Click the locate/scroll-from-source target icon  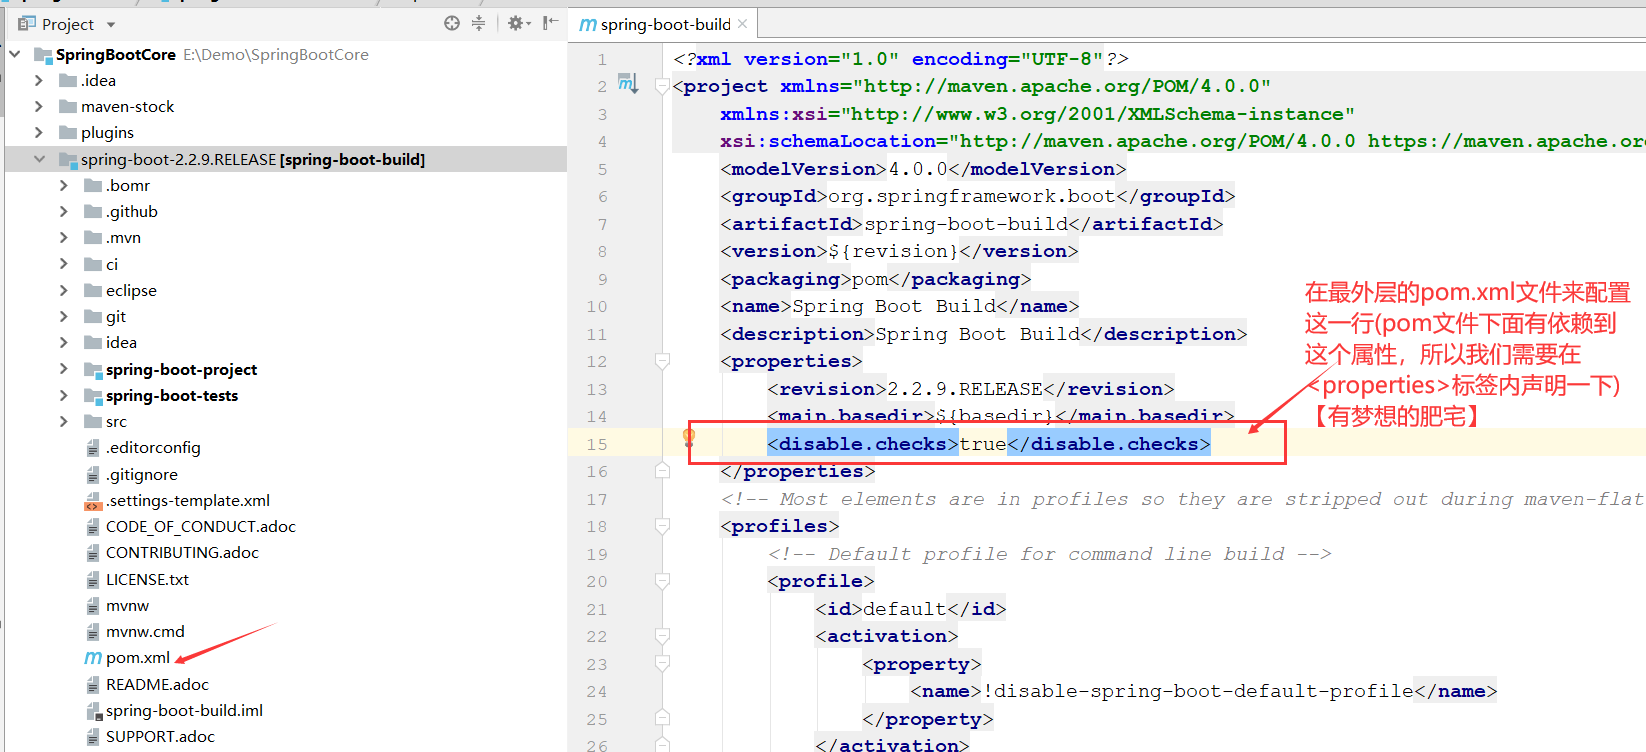(x=452, y=23)
